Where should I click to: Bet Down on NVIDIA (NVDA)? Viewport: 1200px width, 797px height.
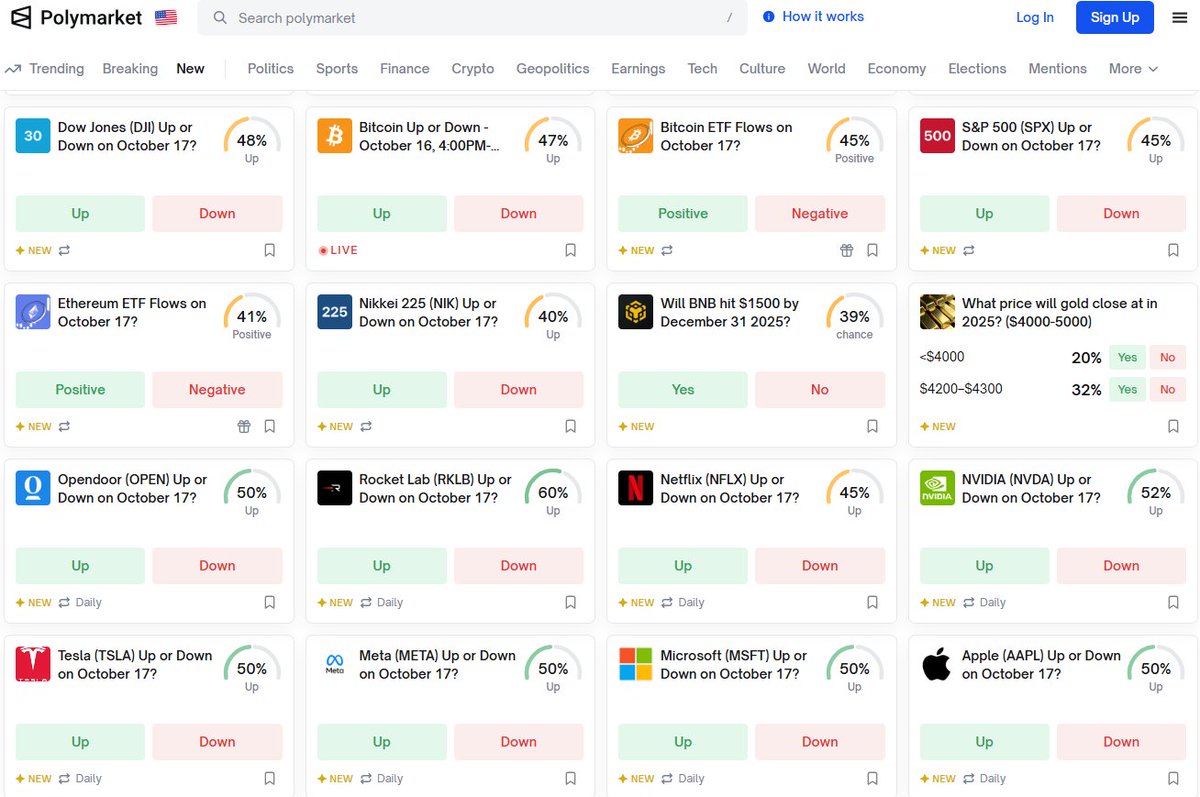point(1121,565)
